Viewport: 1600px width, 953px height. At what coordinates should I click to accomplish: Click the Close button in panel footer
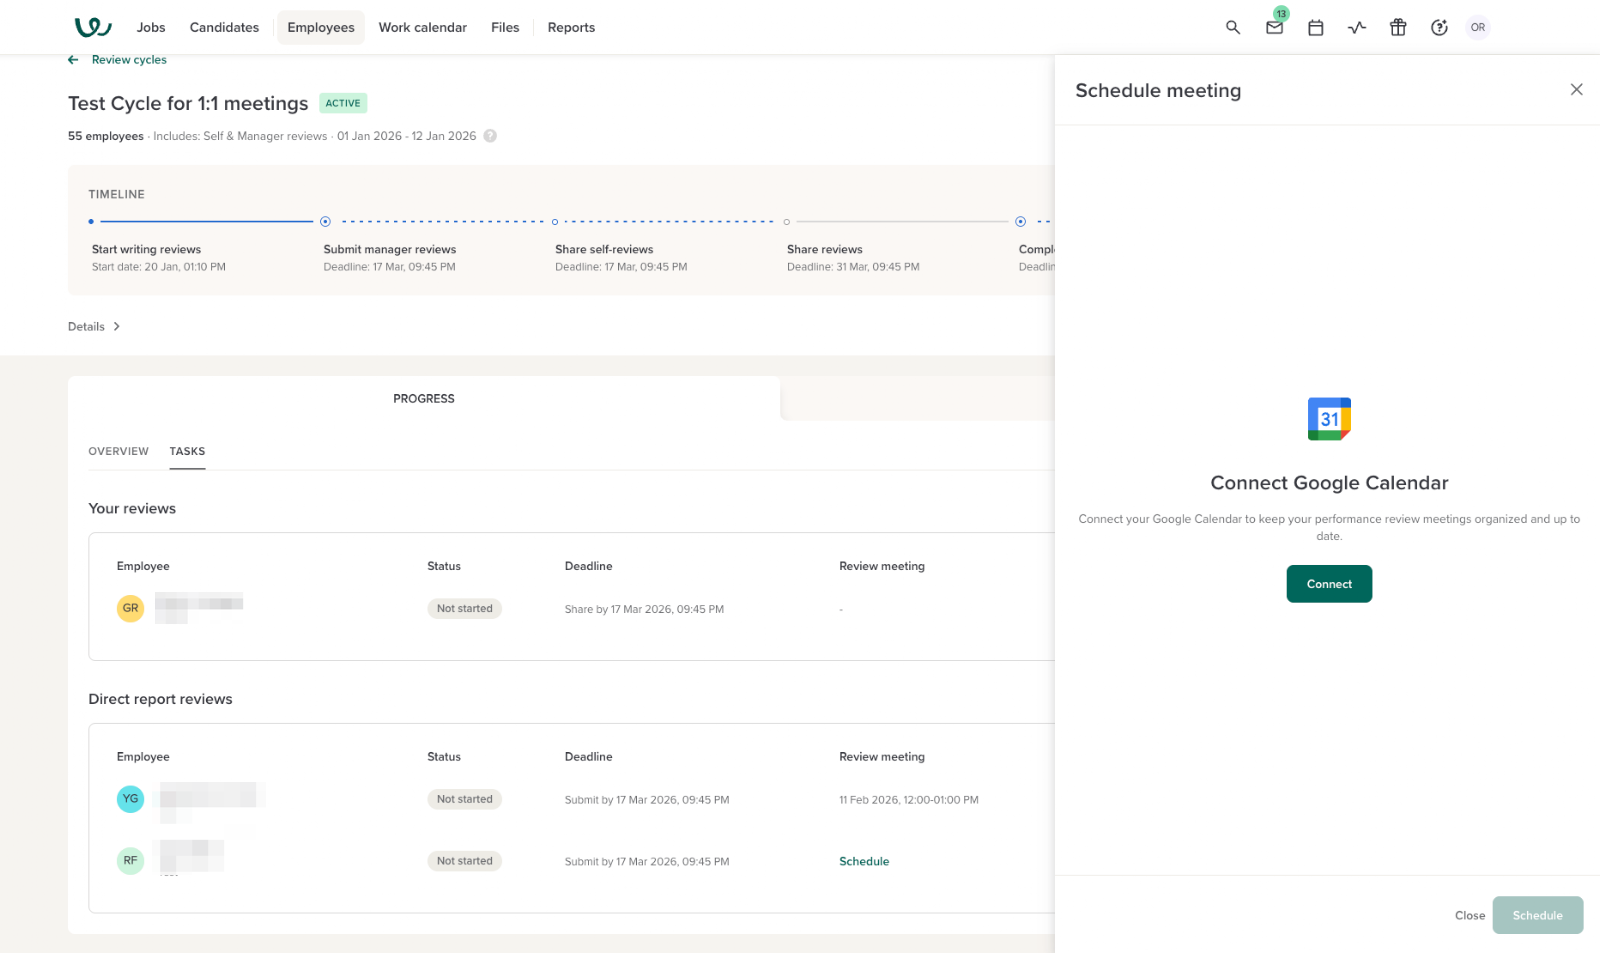pos(1469,916)
